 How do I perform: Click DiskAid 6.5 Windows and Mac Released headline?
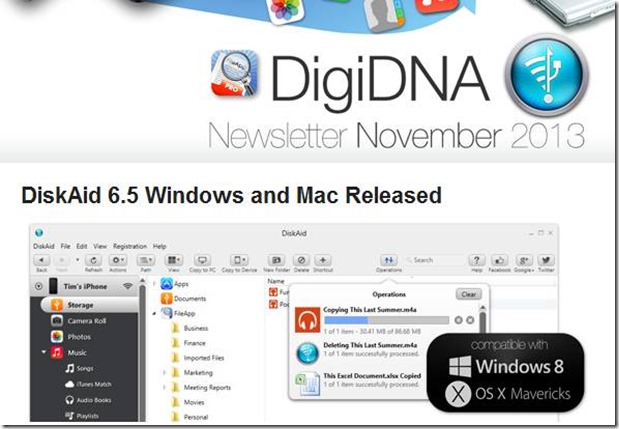tap(231, 195)
